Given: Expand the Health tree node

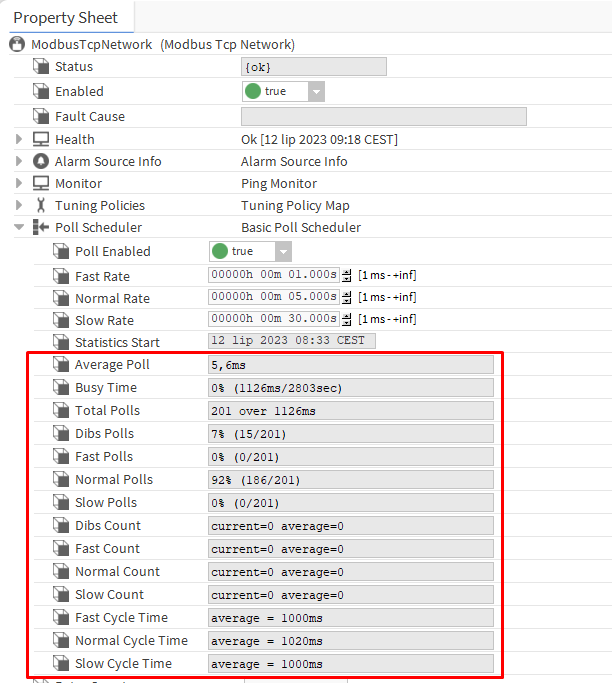Looking at the screenshot, I should (x=19, y=139).
